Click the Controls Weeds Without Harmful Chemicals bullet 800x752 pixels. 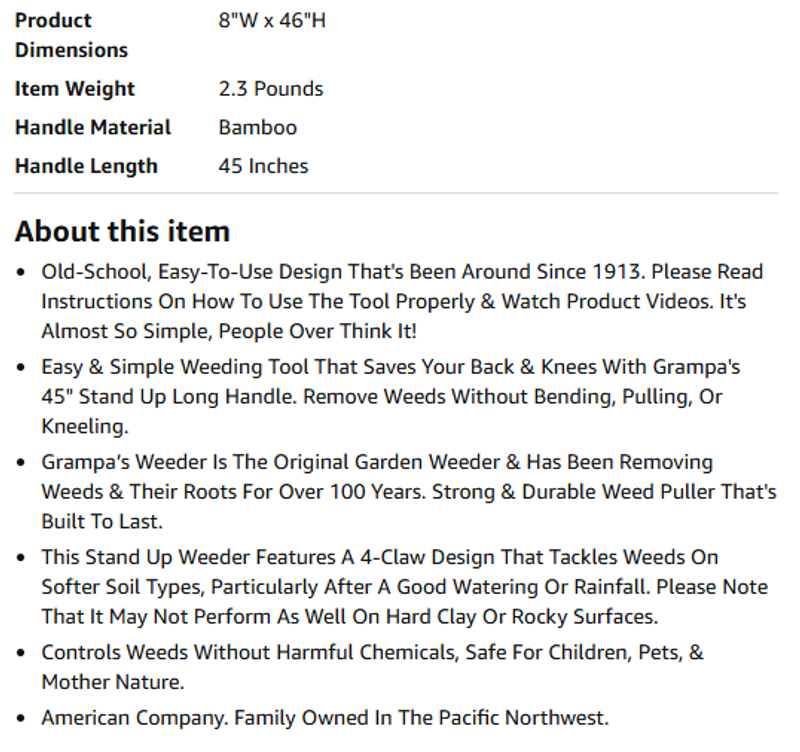(372, 667)
